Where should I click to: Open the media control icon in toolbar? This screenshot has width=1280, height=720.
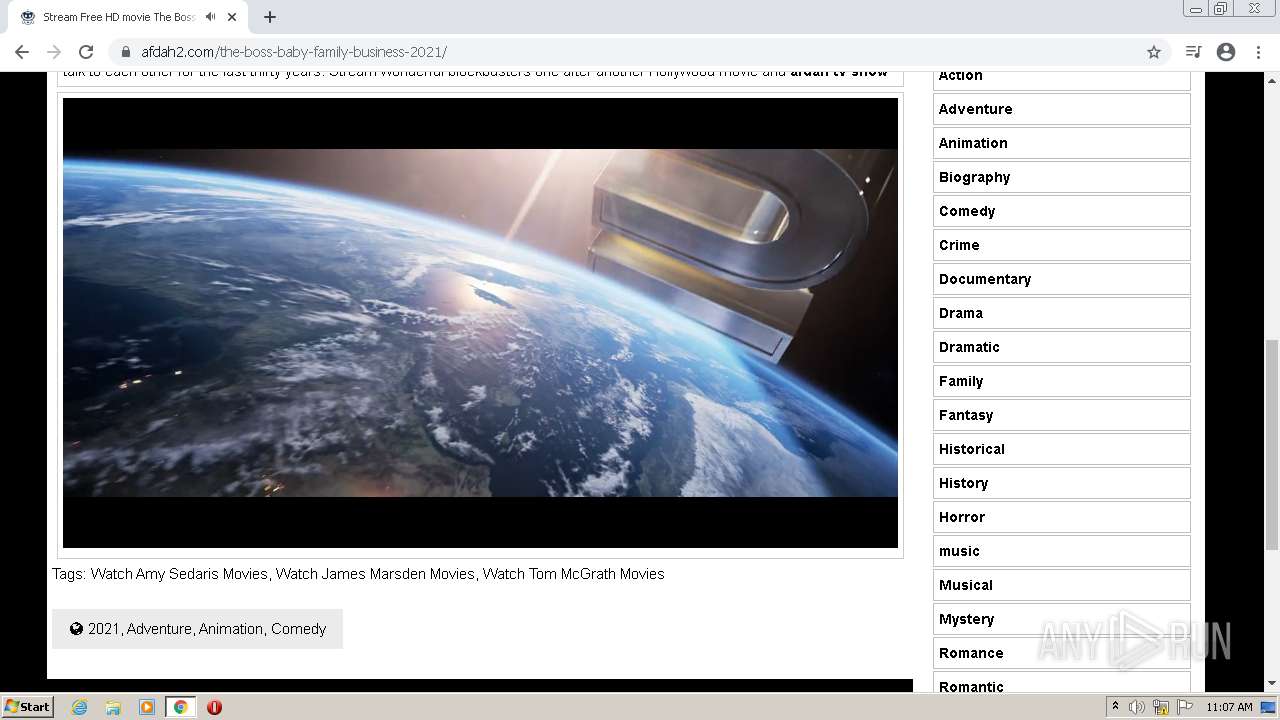tap(1193, 52)
